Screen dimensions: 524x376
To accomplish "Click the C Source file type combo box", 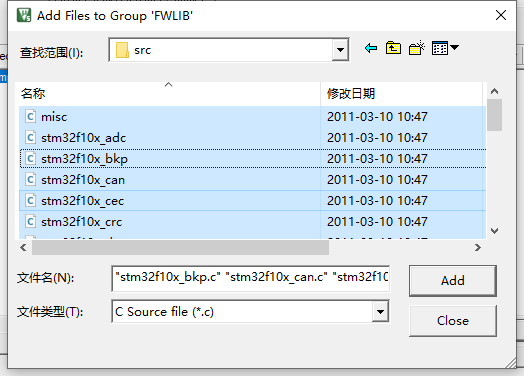I will tap(250, 312).
